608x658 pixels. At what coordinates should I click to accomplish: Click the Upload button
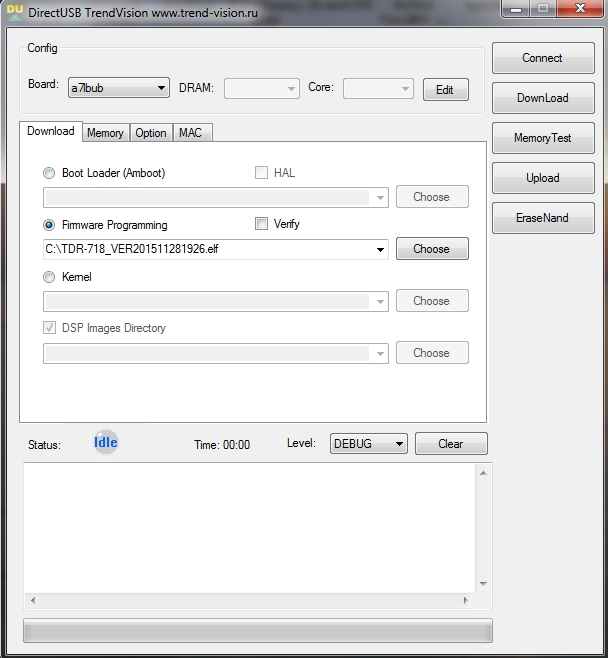[x=542, y=178]
